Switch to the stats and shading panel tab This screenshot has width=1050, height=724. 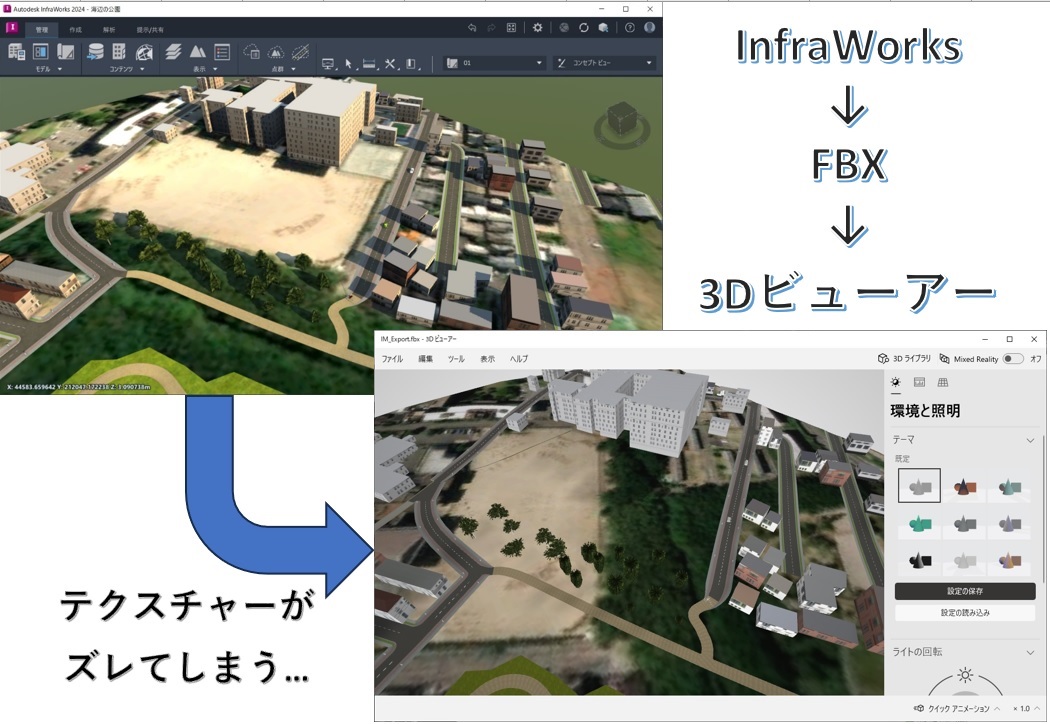pyautogui.click(x=919, y=382)
